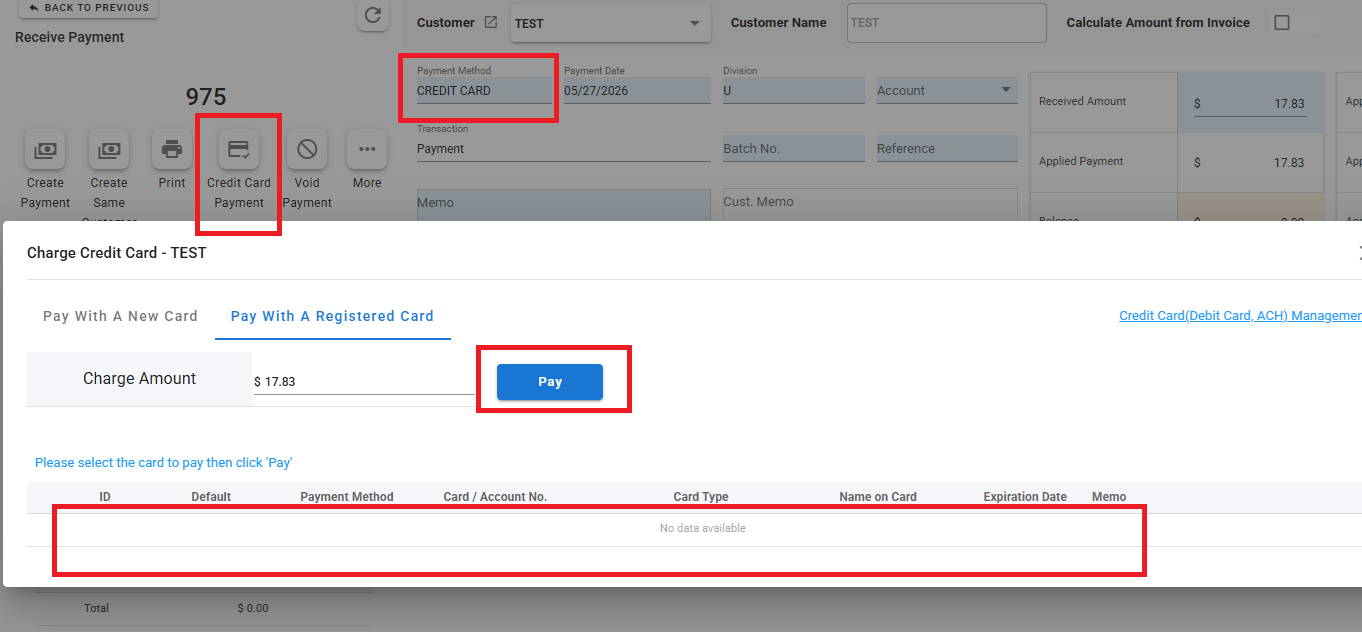Click the Division field

tap(794, 90)
